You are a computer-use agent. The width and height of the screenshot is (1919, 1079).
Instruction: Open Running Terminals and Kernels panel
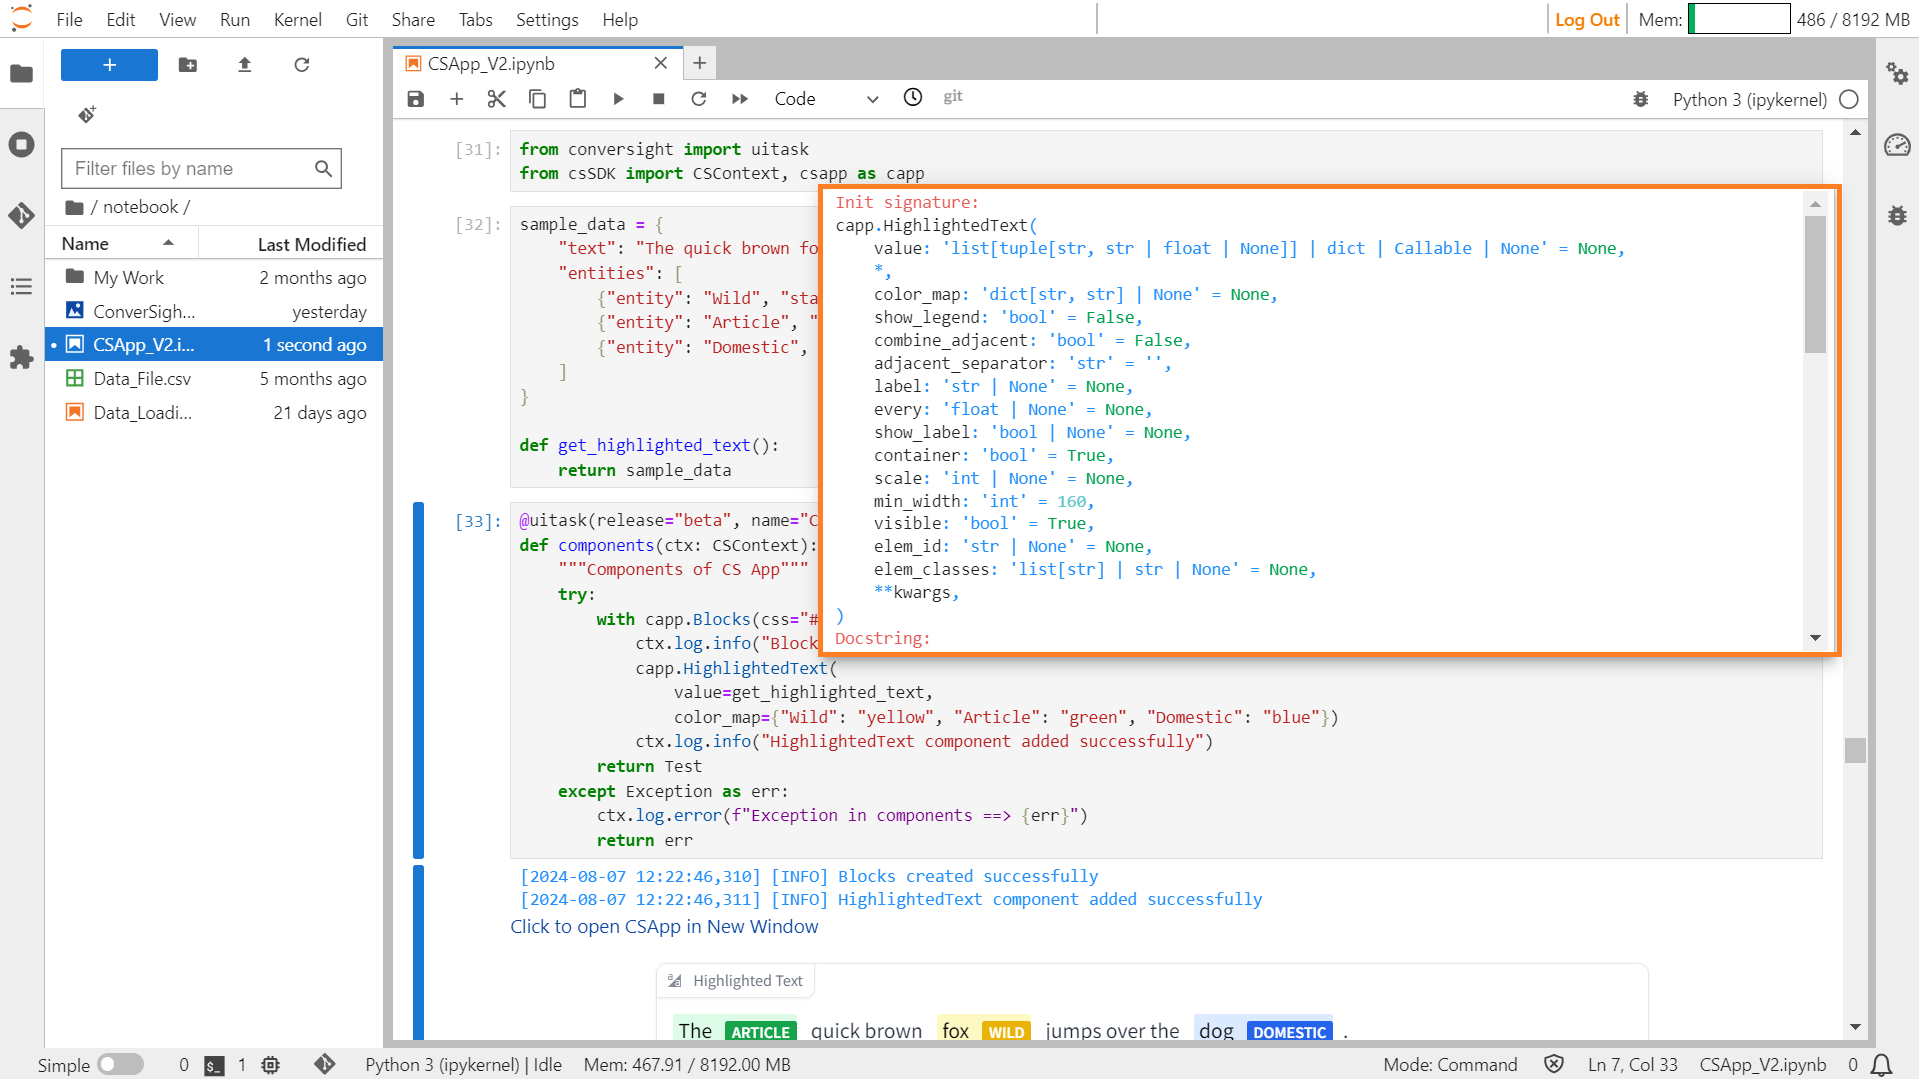coord(21,144)
